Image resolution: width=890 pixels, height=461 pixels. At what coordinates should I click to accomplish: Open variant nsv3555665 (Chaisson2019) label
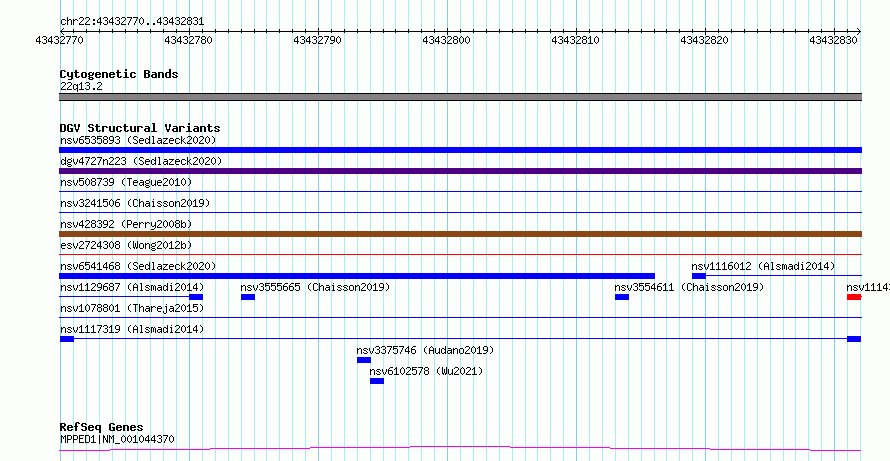click(x=316, y=287)
